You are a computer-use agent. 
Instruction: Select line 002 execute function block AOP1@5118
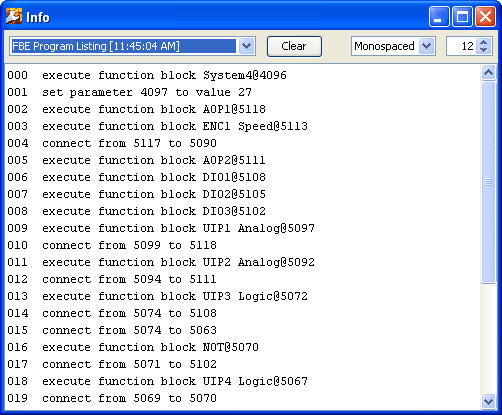(136, 109)
